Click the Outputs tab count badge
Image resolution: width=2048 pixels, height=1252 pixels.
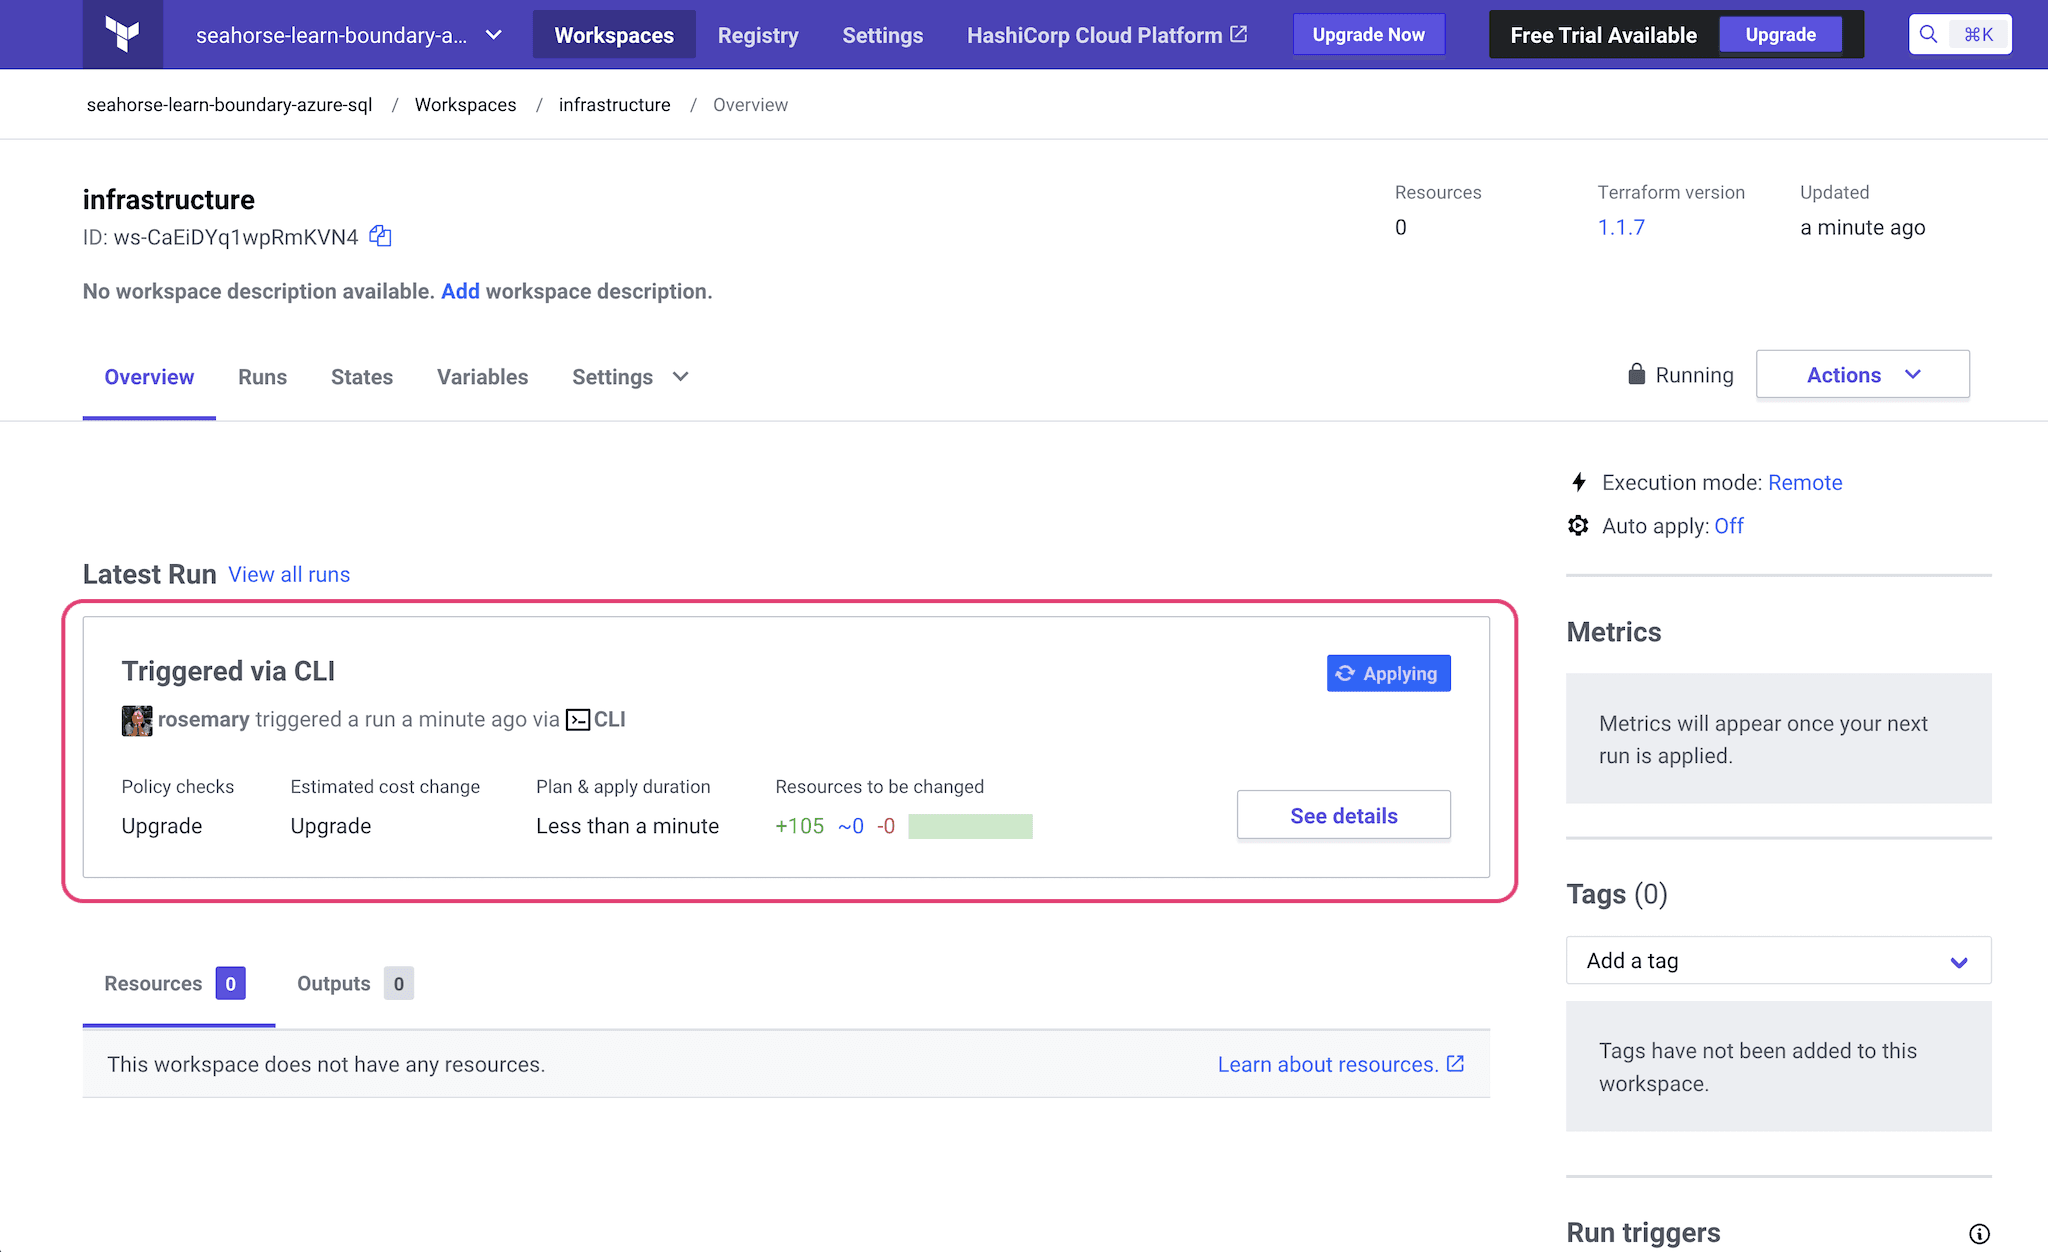point(399,984)
